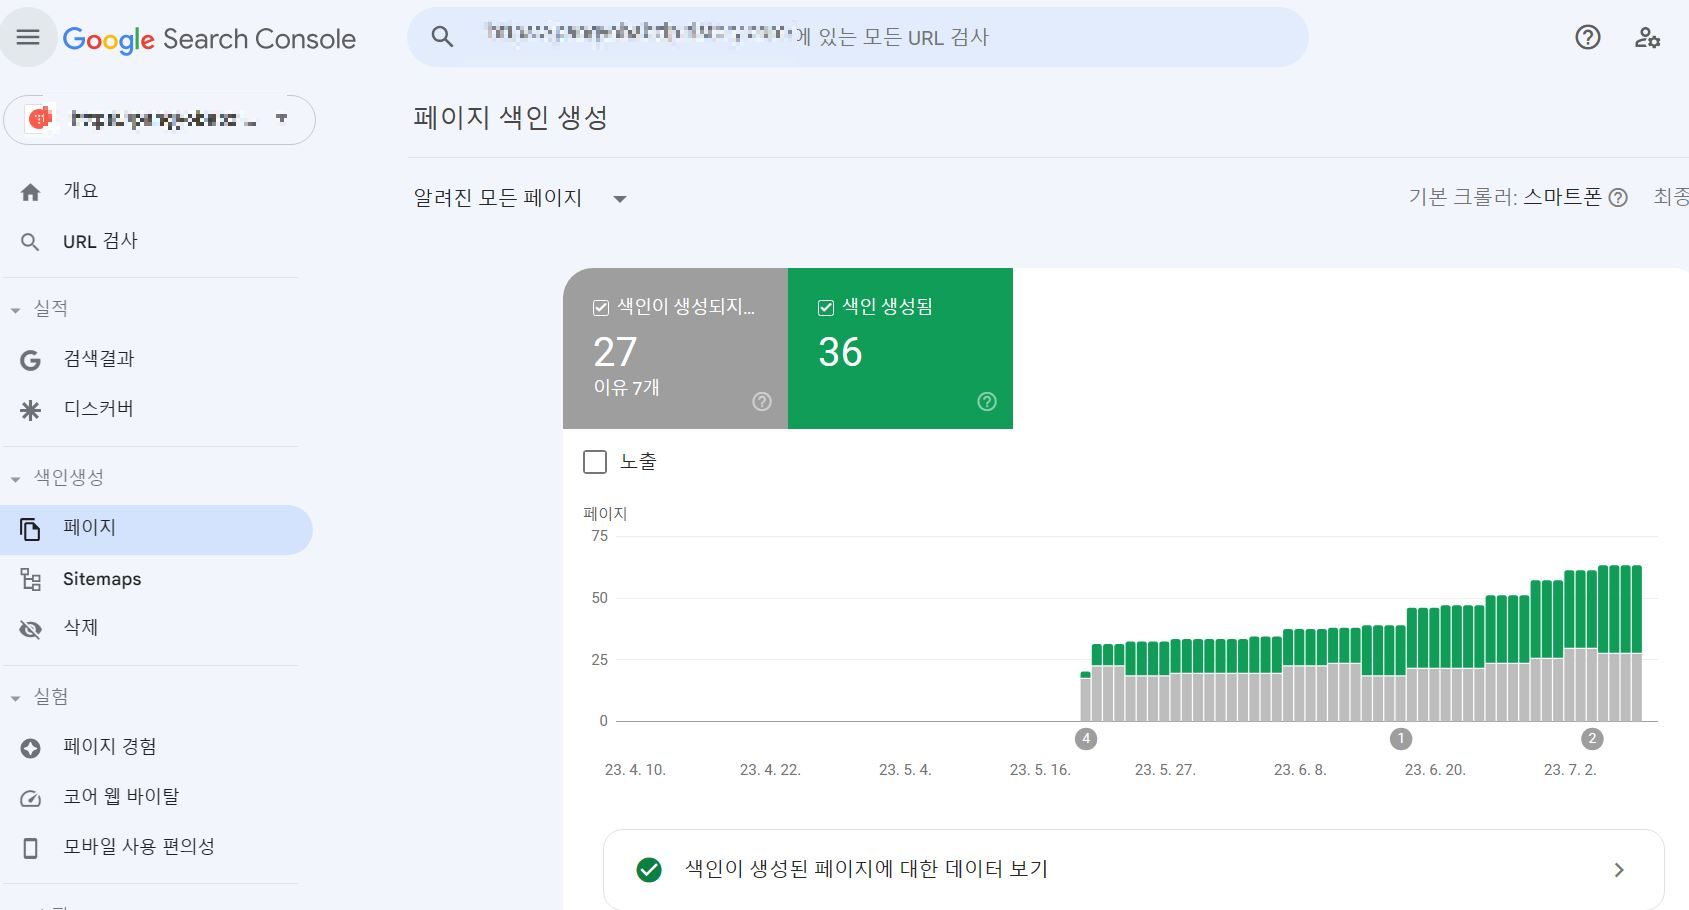Click the URL inspection search field
1689x910 pixels.
857,37
